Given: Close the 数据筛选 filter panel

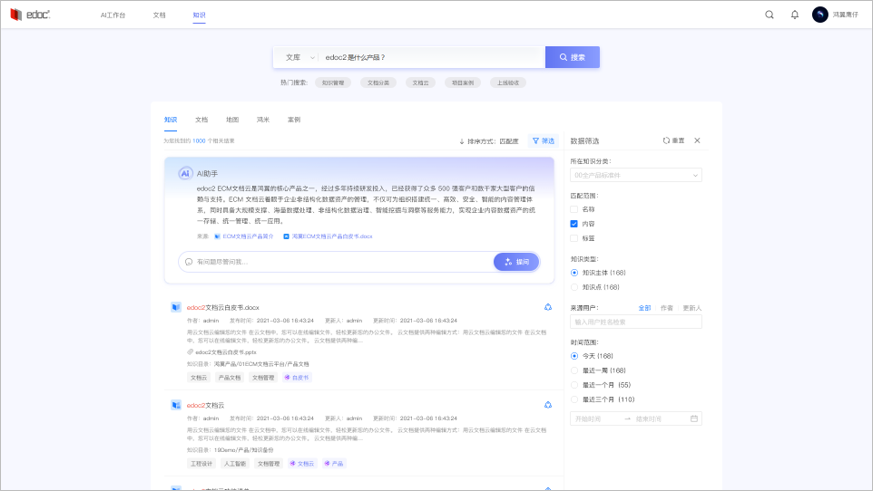Looking at the screenshot, I should point(697,141).
